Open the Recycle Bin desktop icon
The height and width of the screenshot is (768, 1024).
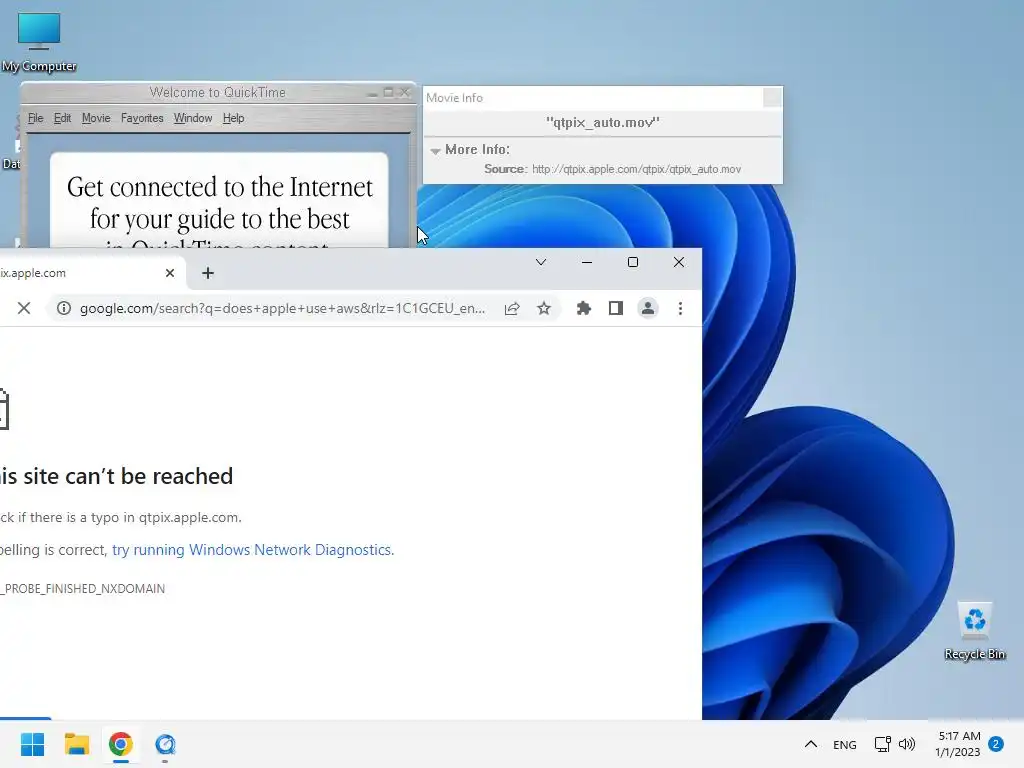pos(974,631)
